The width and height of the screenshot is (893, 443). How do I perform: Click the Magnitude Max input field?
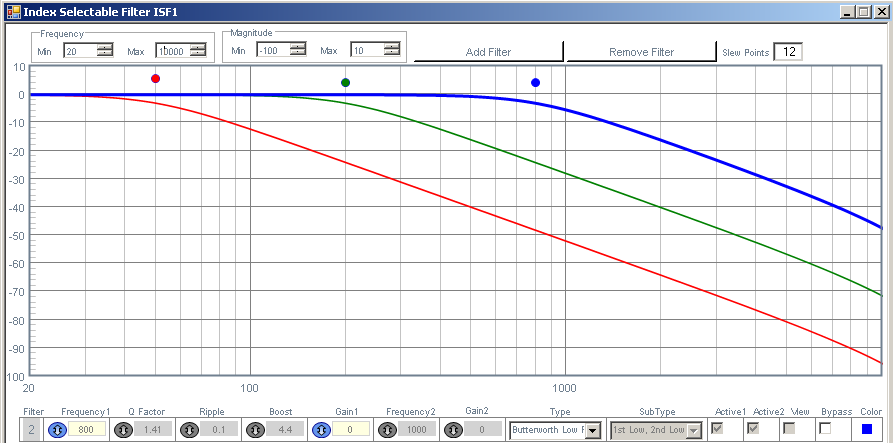(x=367, y=50)
